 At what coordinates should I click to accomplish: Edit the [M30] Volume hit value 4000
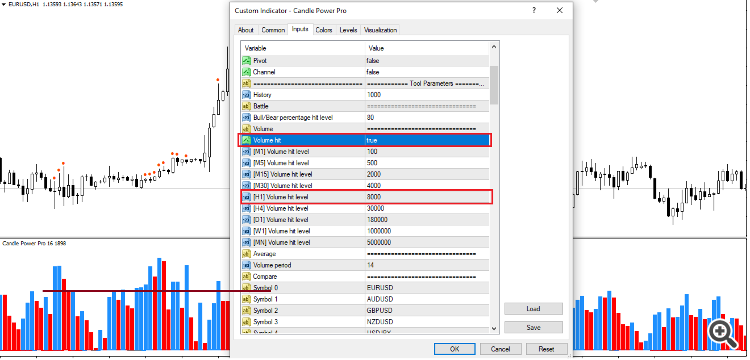click(374, 185)
